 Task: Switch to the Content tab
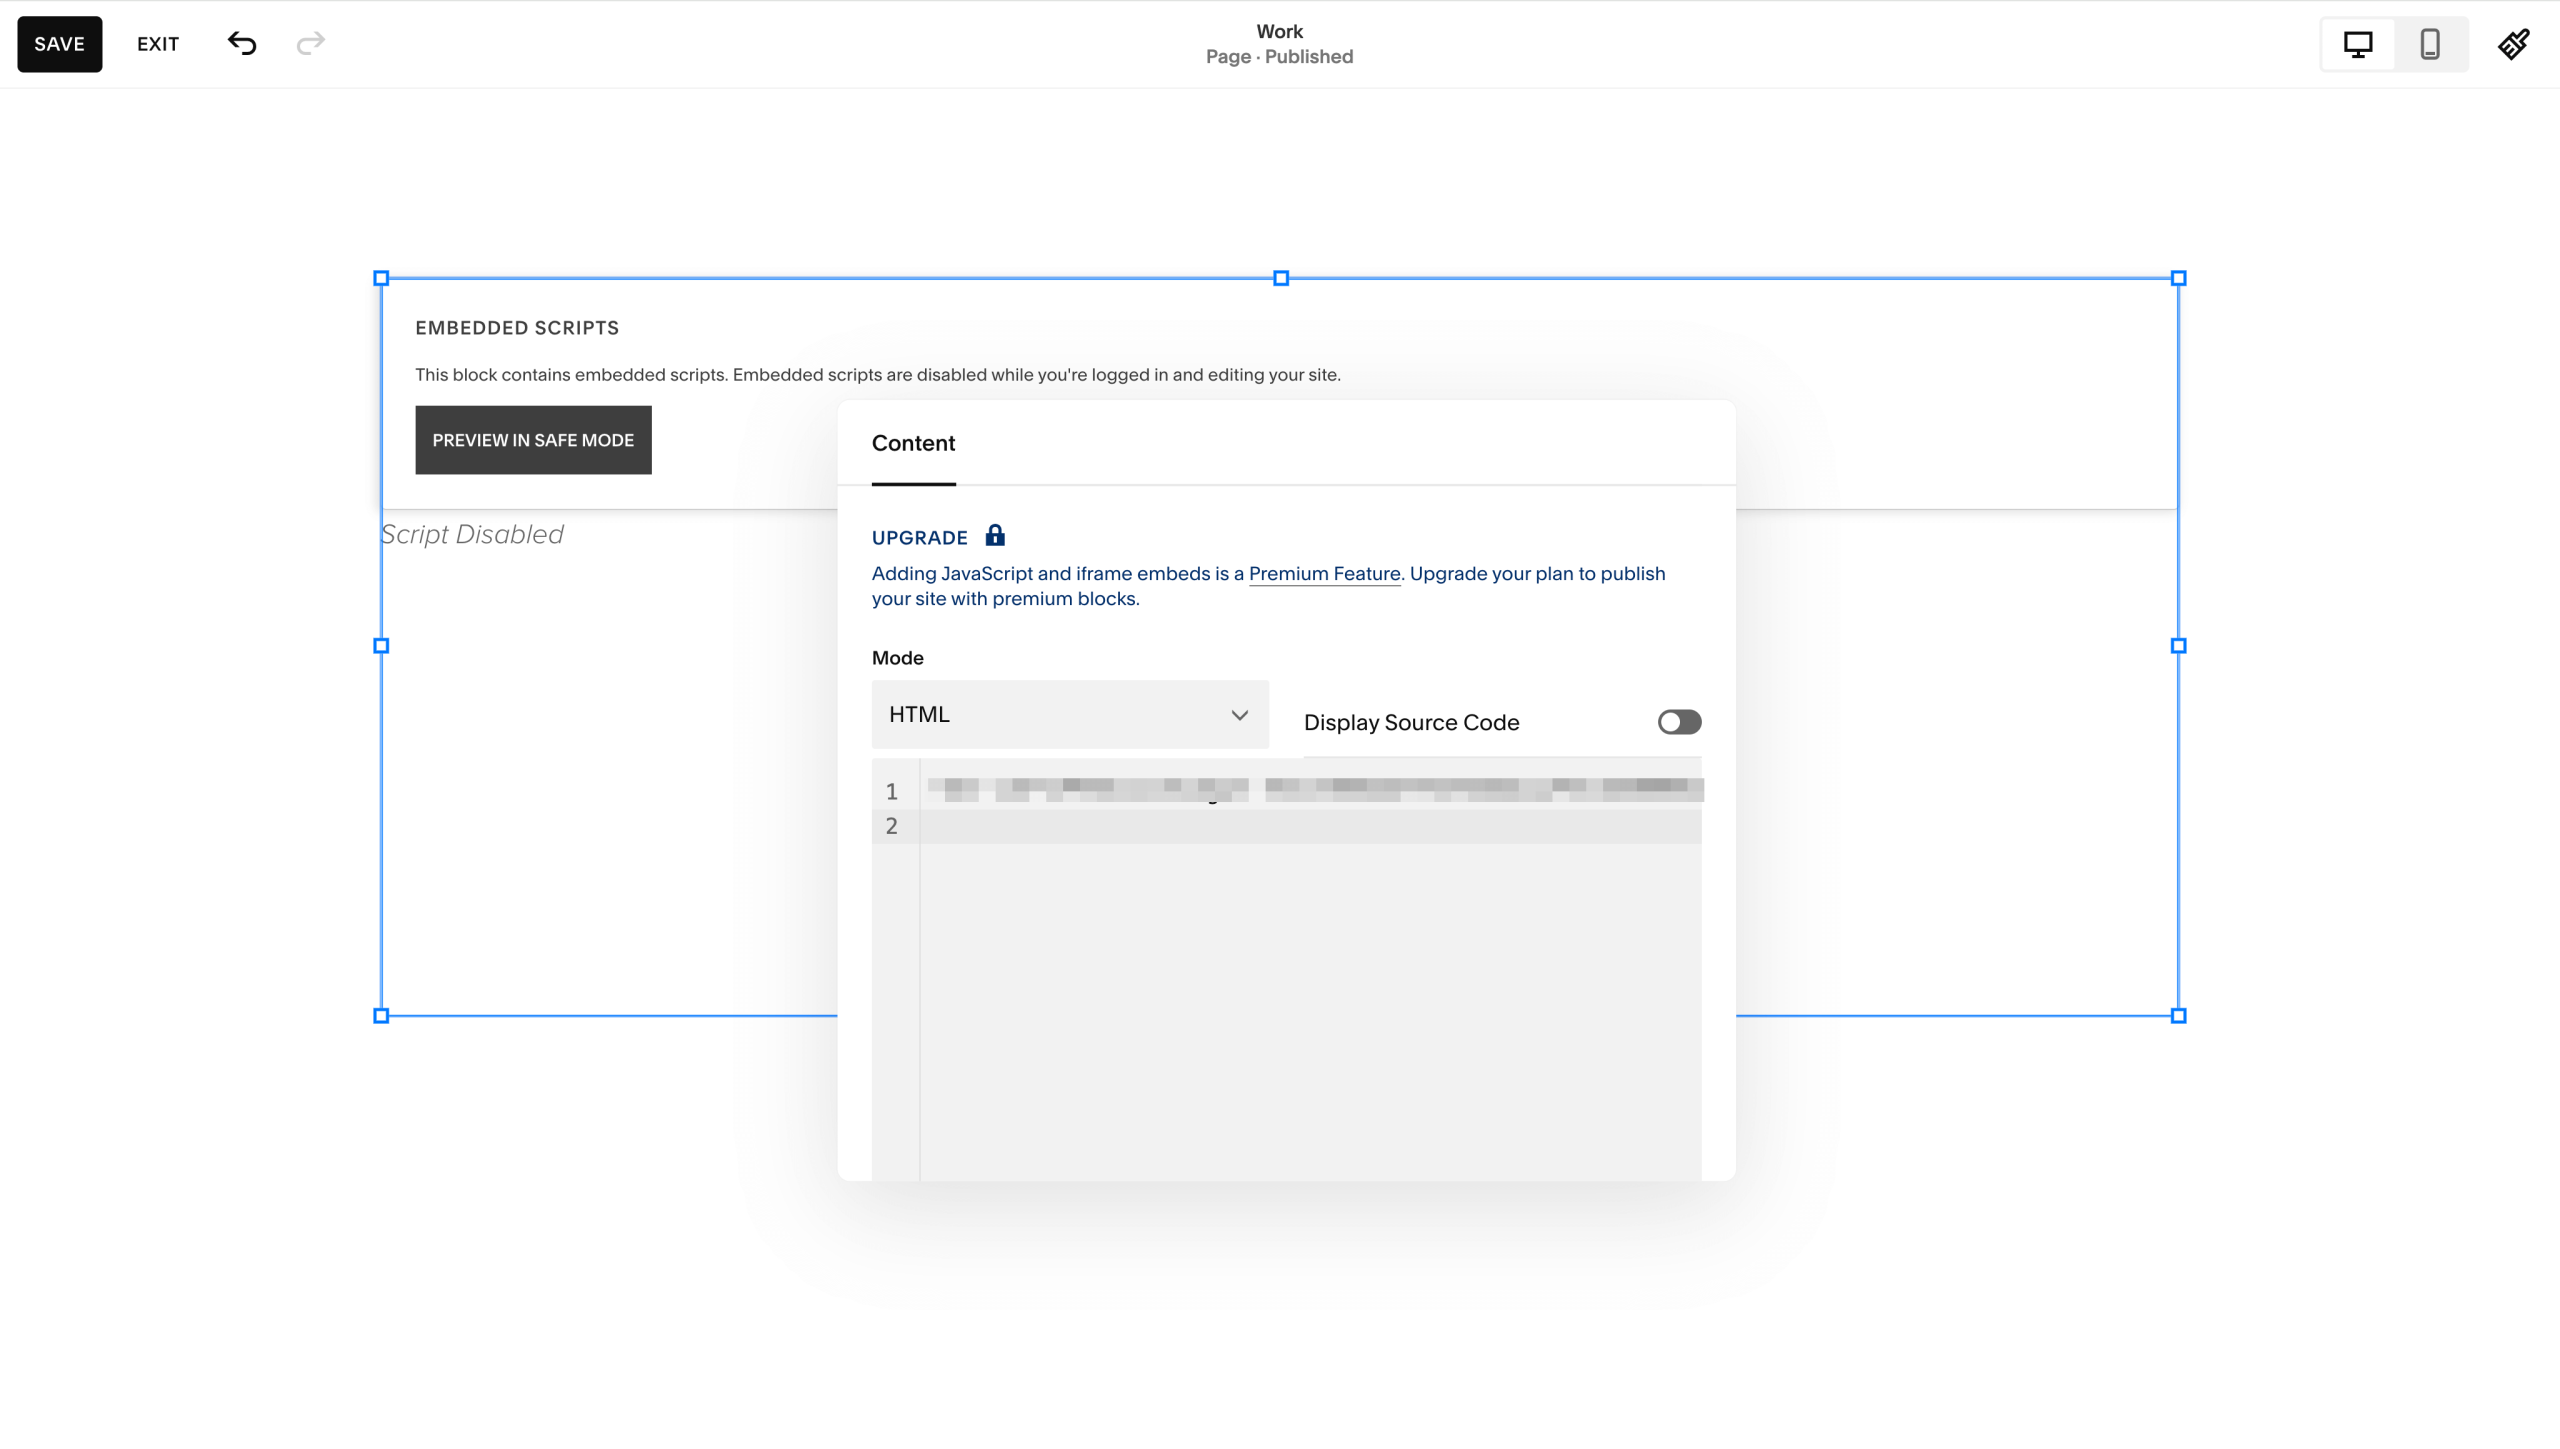tap(912, 443)
